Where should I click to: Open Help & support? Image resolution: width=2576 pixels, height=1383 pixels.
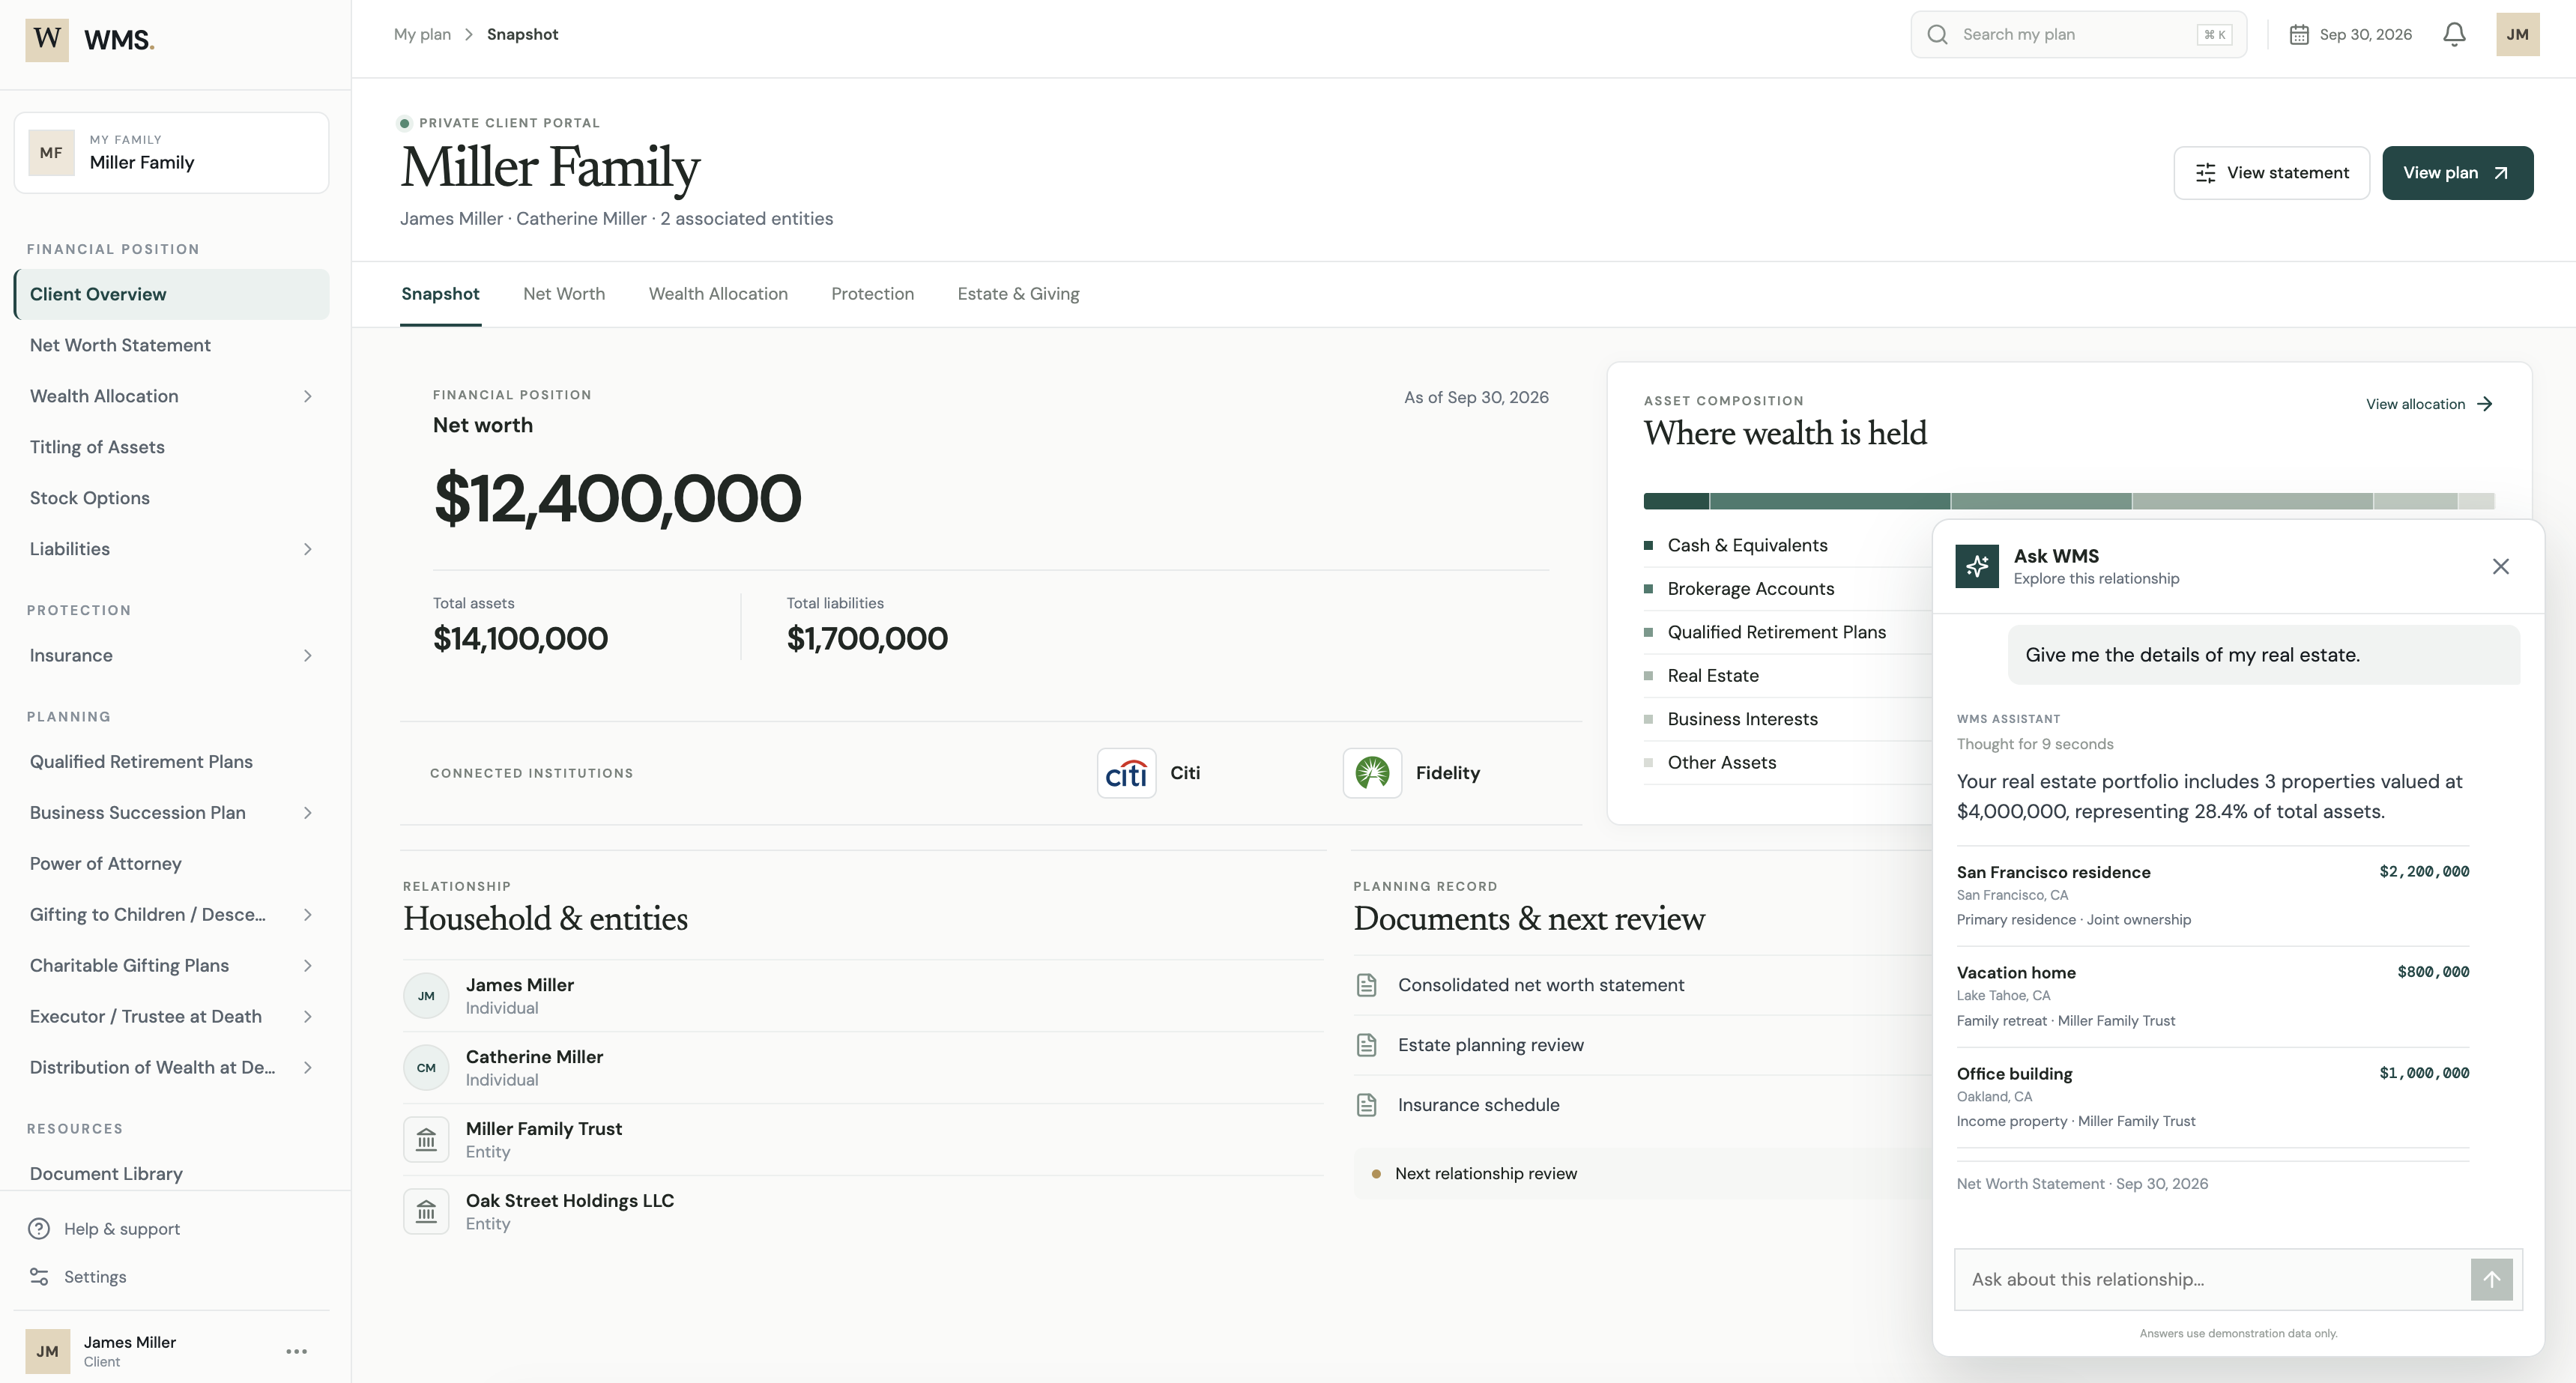point(104,1229)
